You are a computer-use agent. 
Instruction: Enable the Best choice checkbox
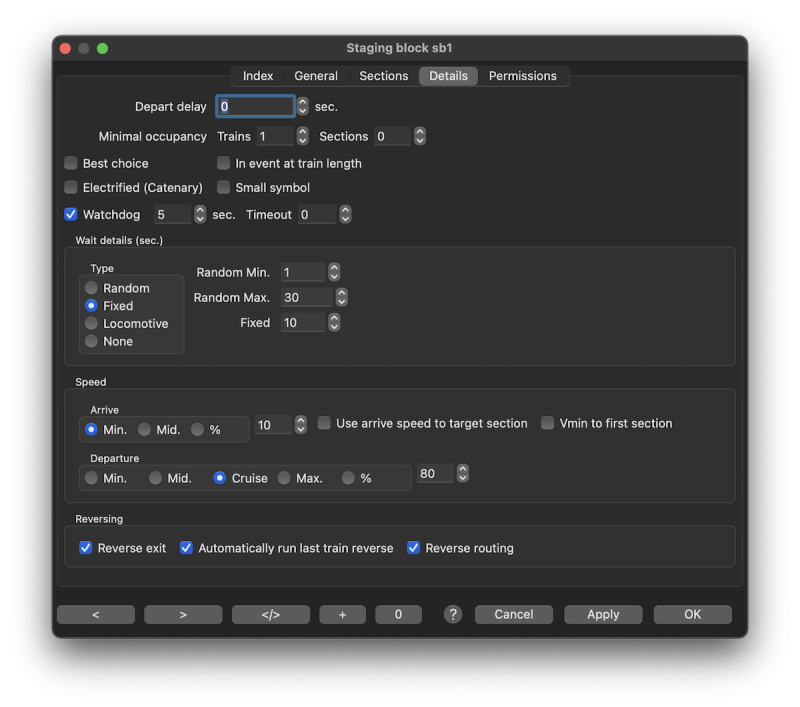(71, 163)
